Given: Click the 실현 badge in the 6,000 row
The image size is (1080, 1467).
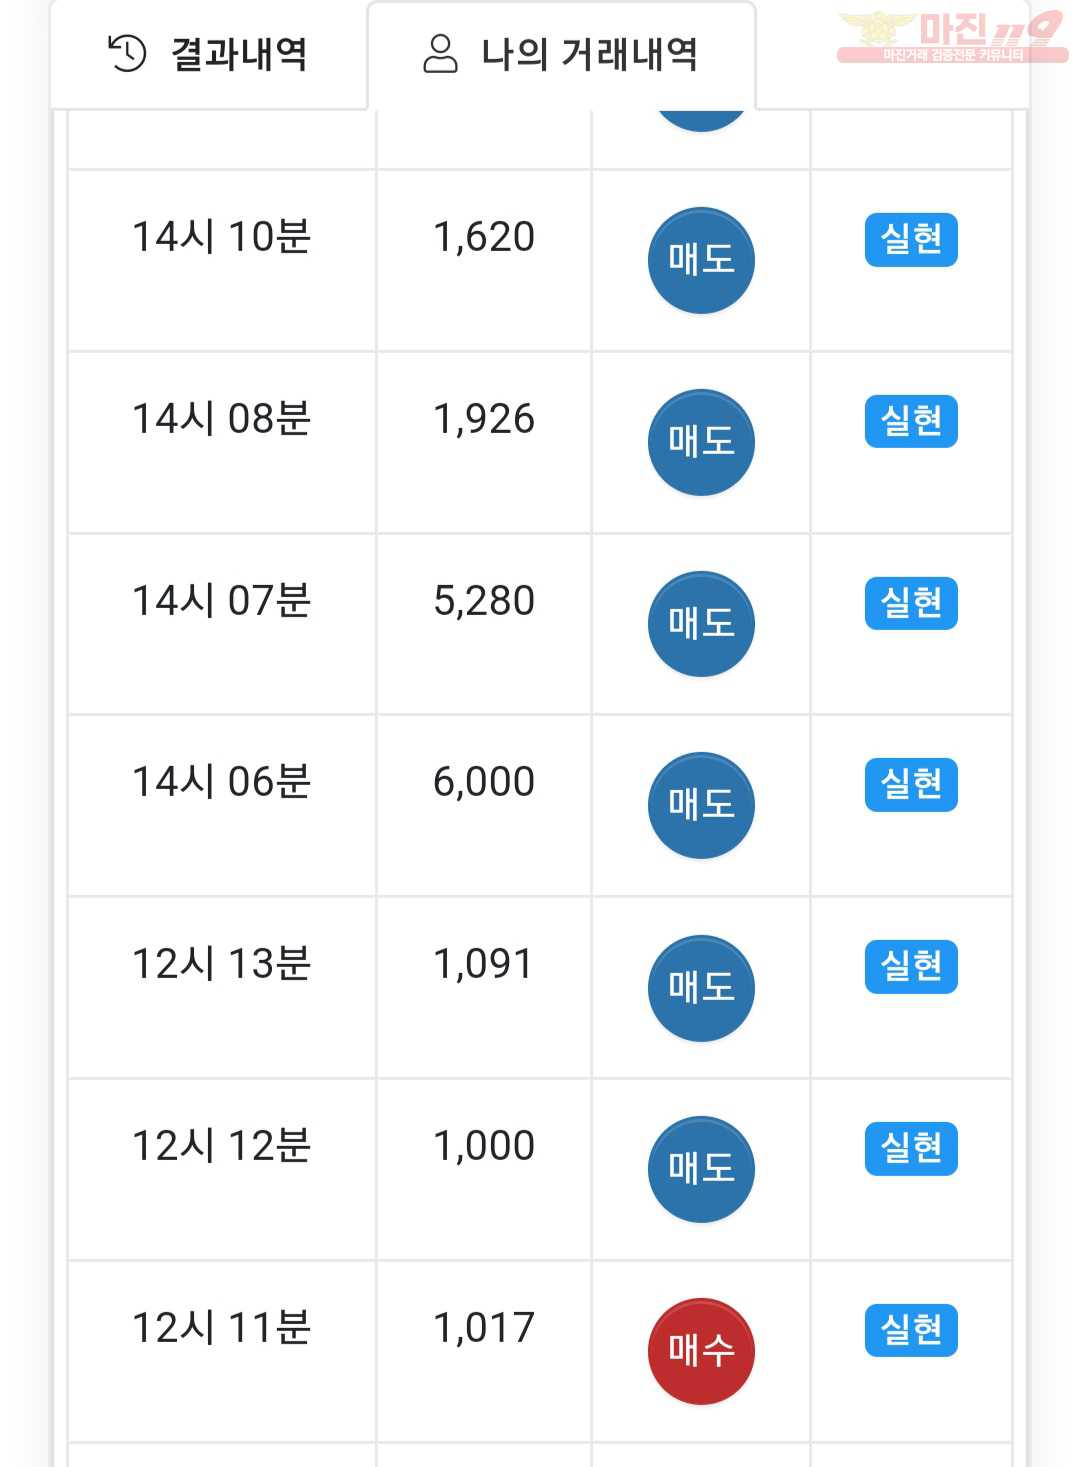Looking at the screenshot, I should (x=911, y=785).
